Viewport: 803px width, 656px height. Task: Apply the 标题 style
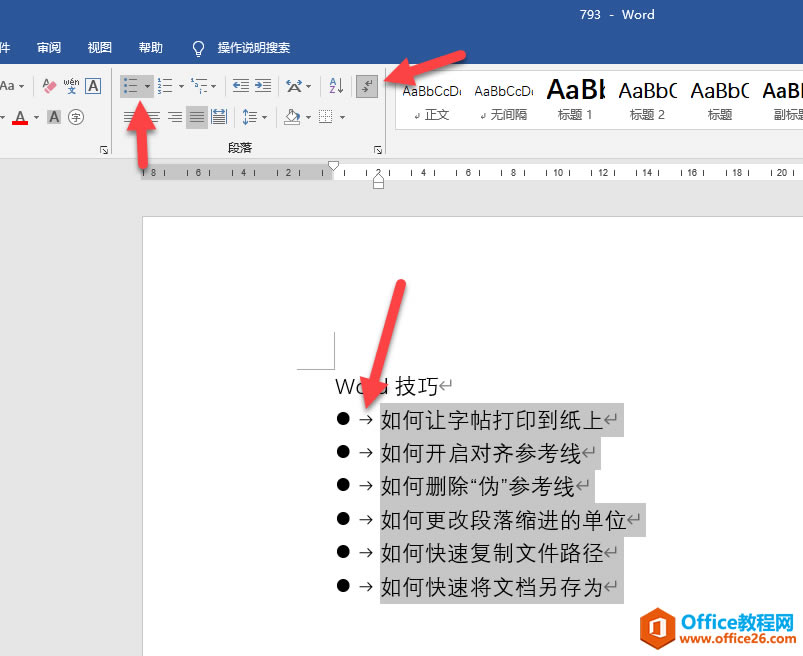tap(720, 101)
